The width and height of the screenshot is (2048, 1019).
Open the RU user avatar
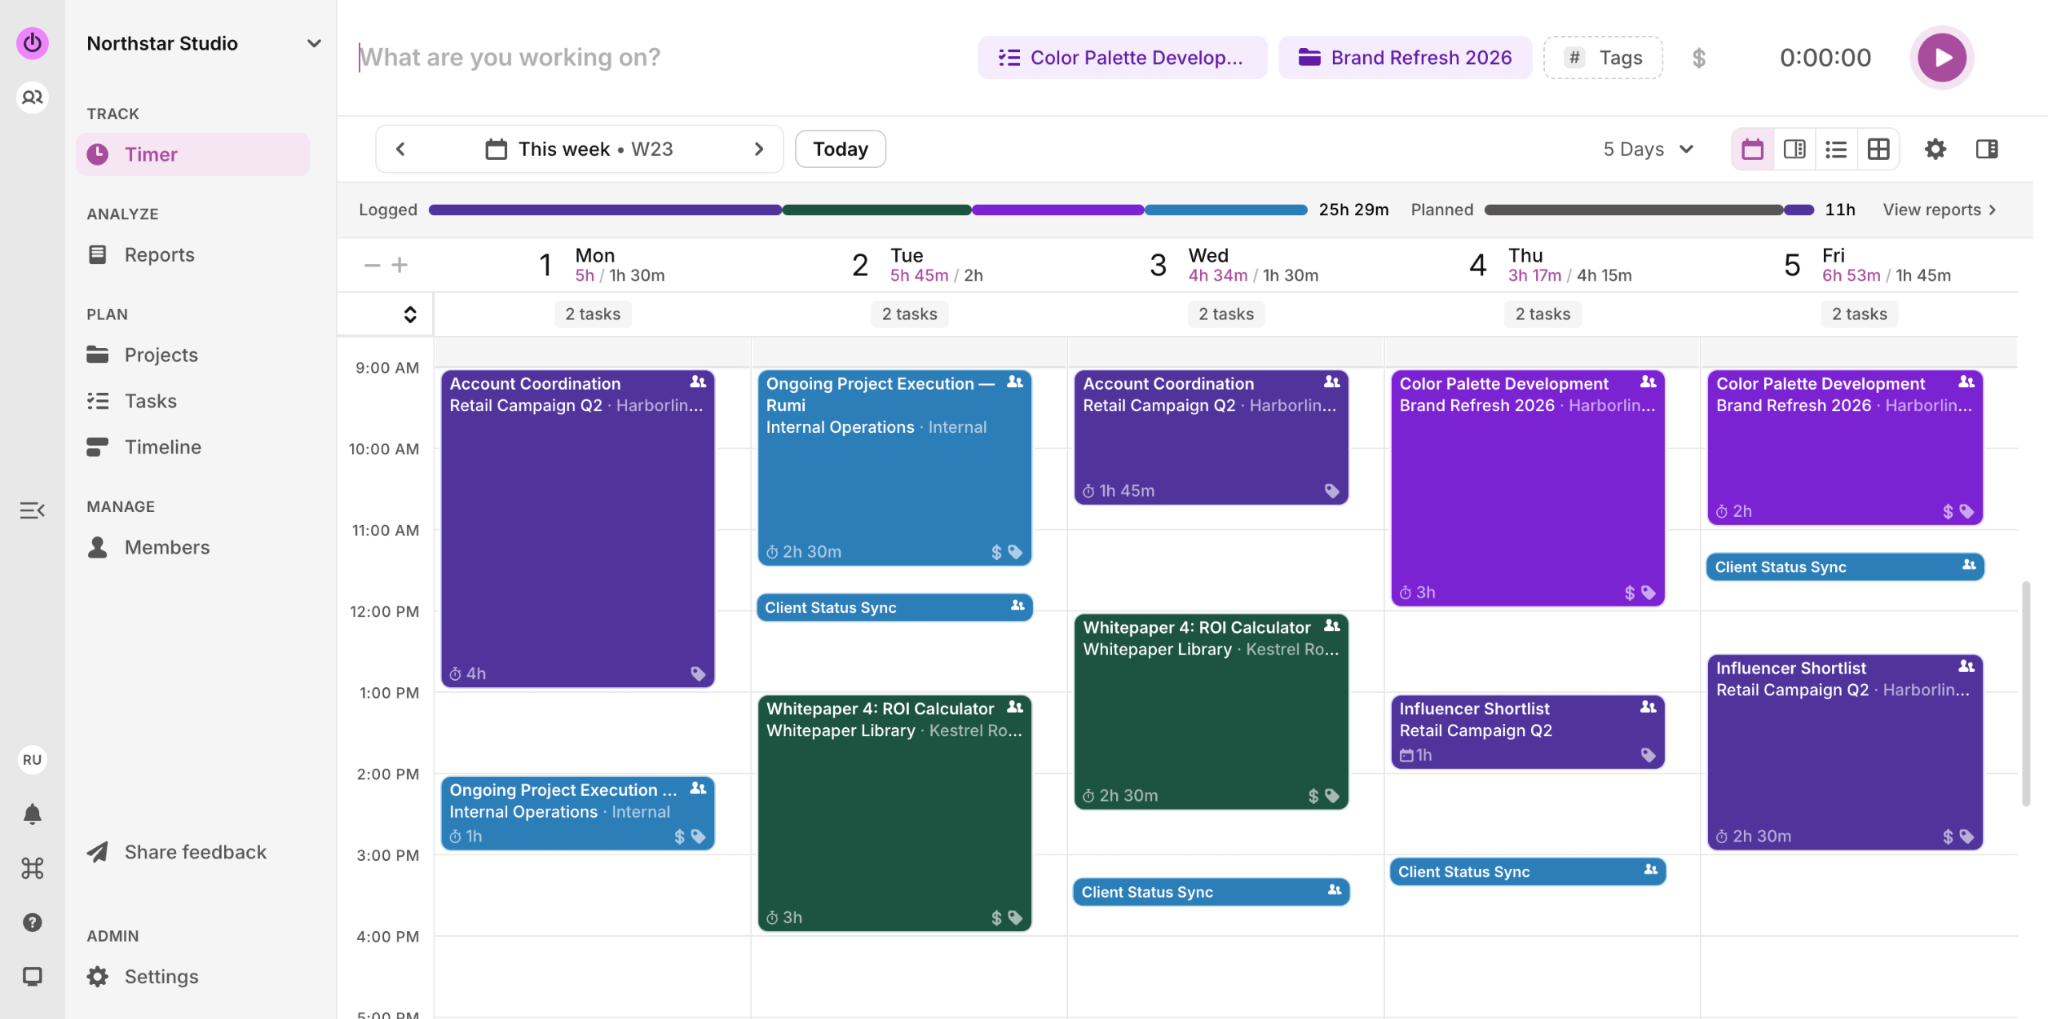tap(32, 760)
